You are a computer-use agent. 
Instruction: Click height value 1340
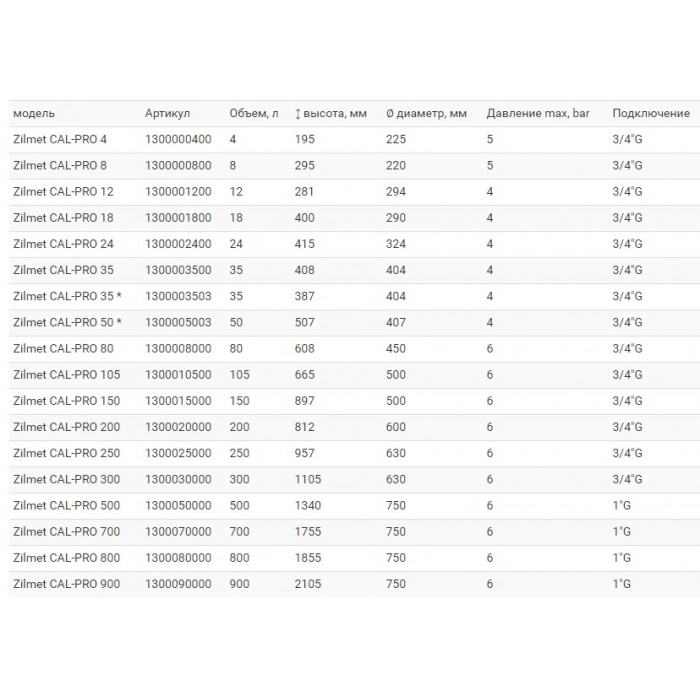point(308,505)
